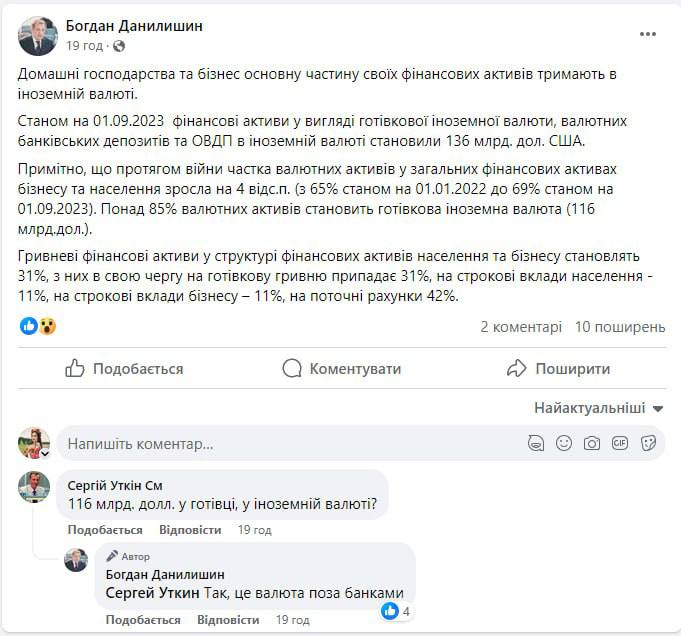The width and height of the screenshot is (681, 636).
Task: Open the GIF picker in comment box
Action: (620, 443)
